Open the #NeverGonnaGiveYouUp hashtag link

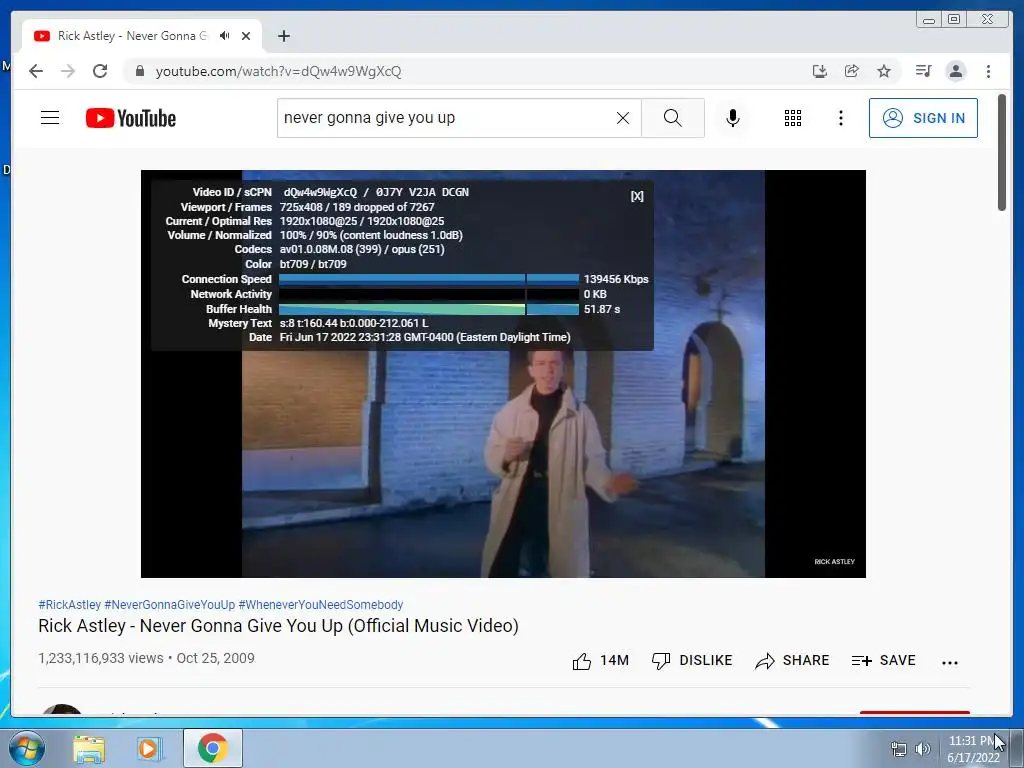click(x=170, y=605)
